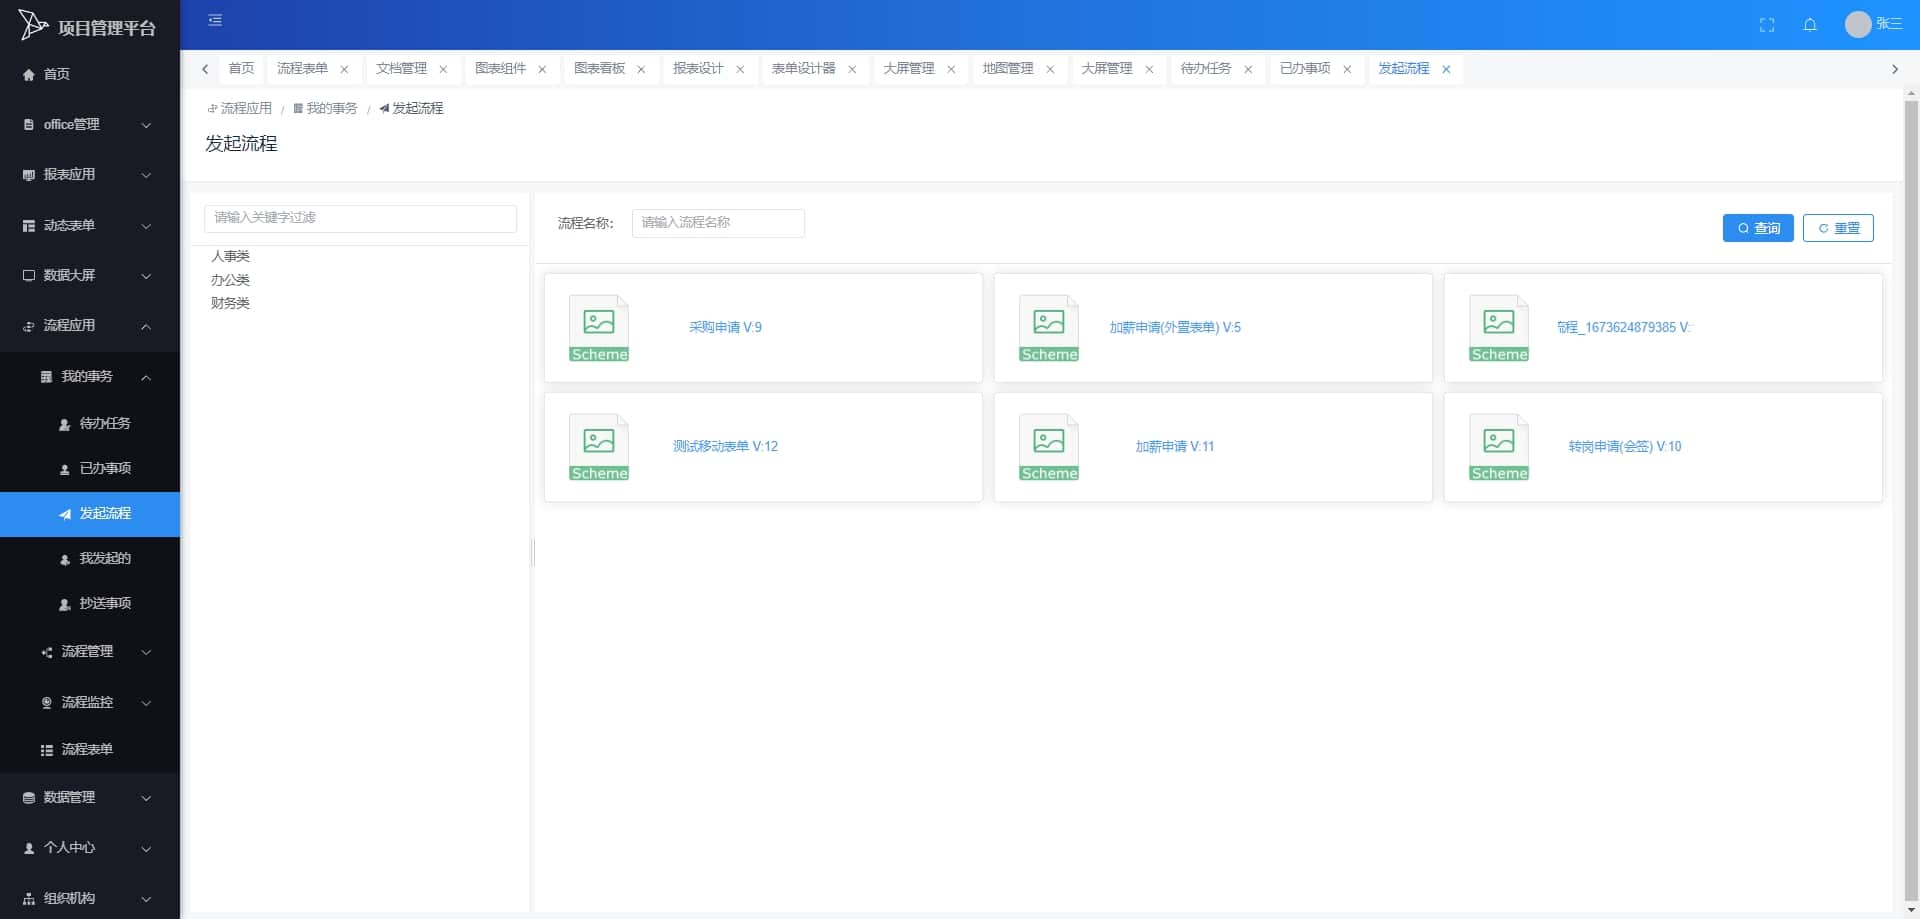1920x919 pixels.
Task: Close the 待办任务 tab
Action: pyautogui.click(x=1248, y=69)
